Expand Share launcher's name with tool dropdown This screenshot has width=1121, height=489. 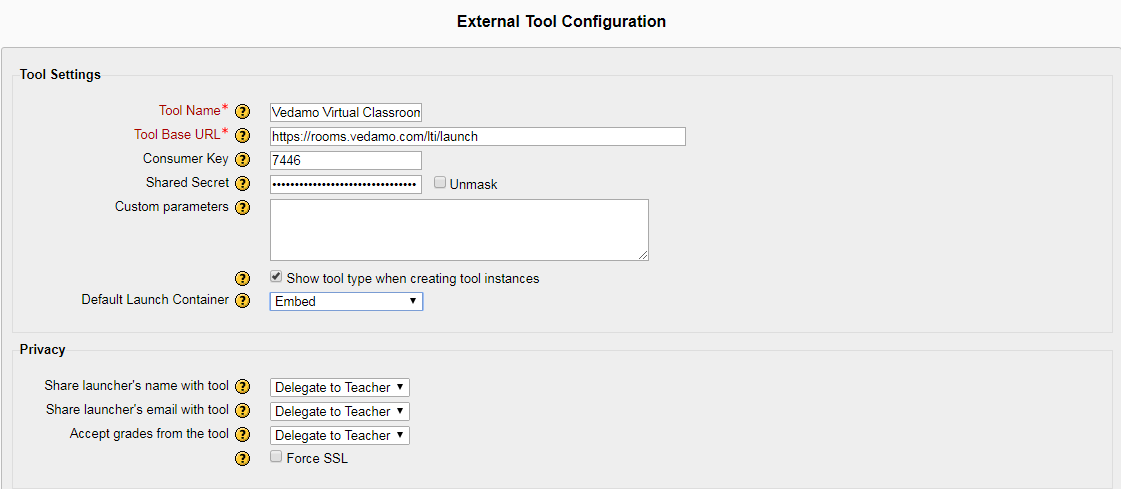coord(340,387)
